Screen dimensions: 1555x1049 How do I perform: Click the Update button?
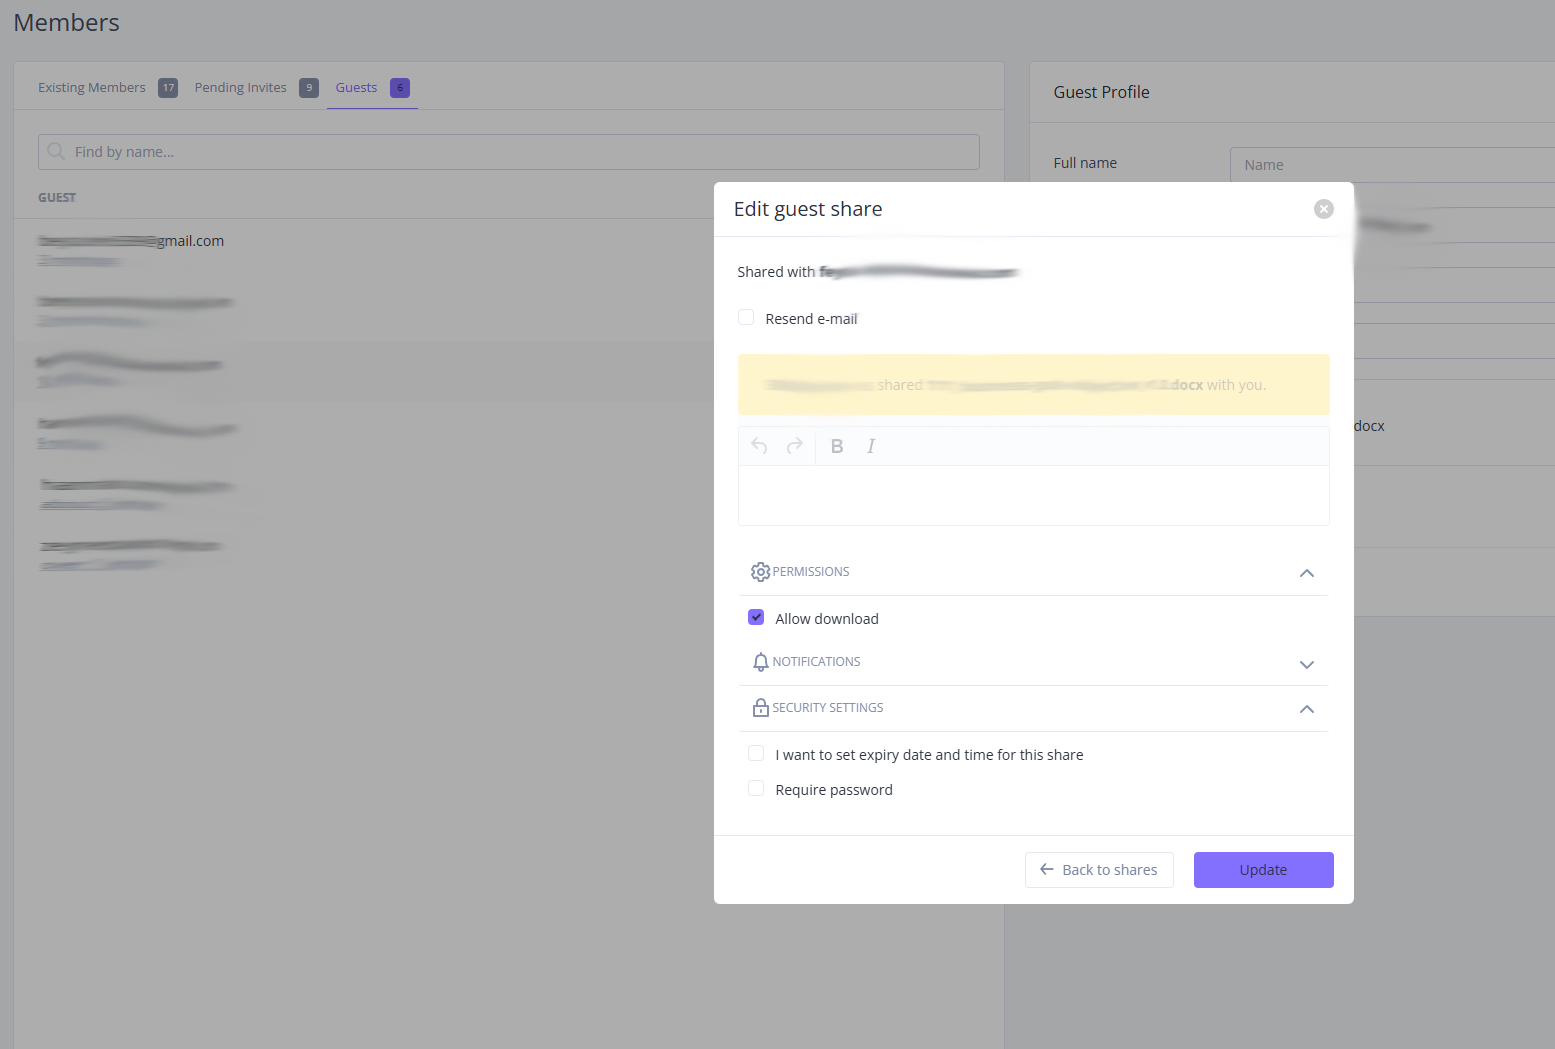tap(1263, 869)
